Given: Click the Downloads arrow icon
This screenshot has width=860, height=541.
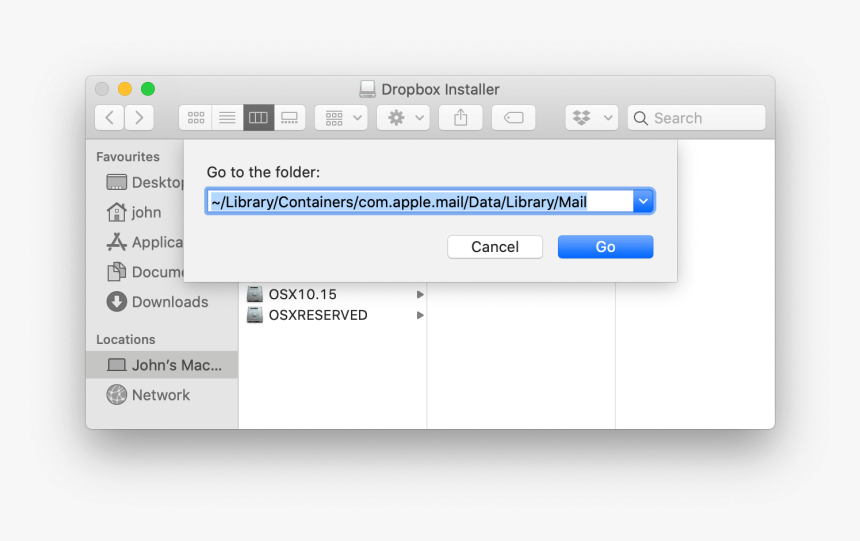Looking at the screenshot, I should tap(116, 302).
